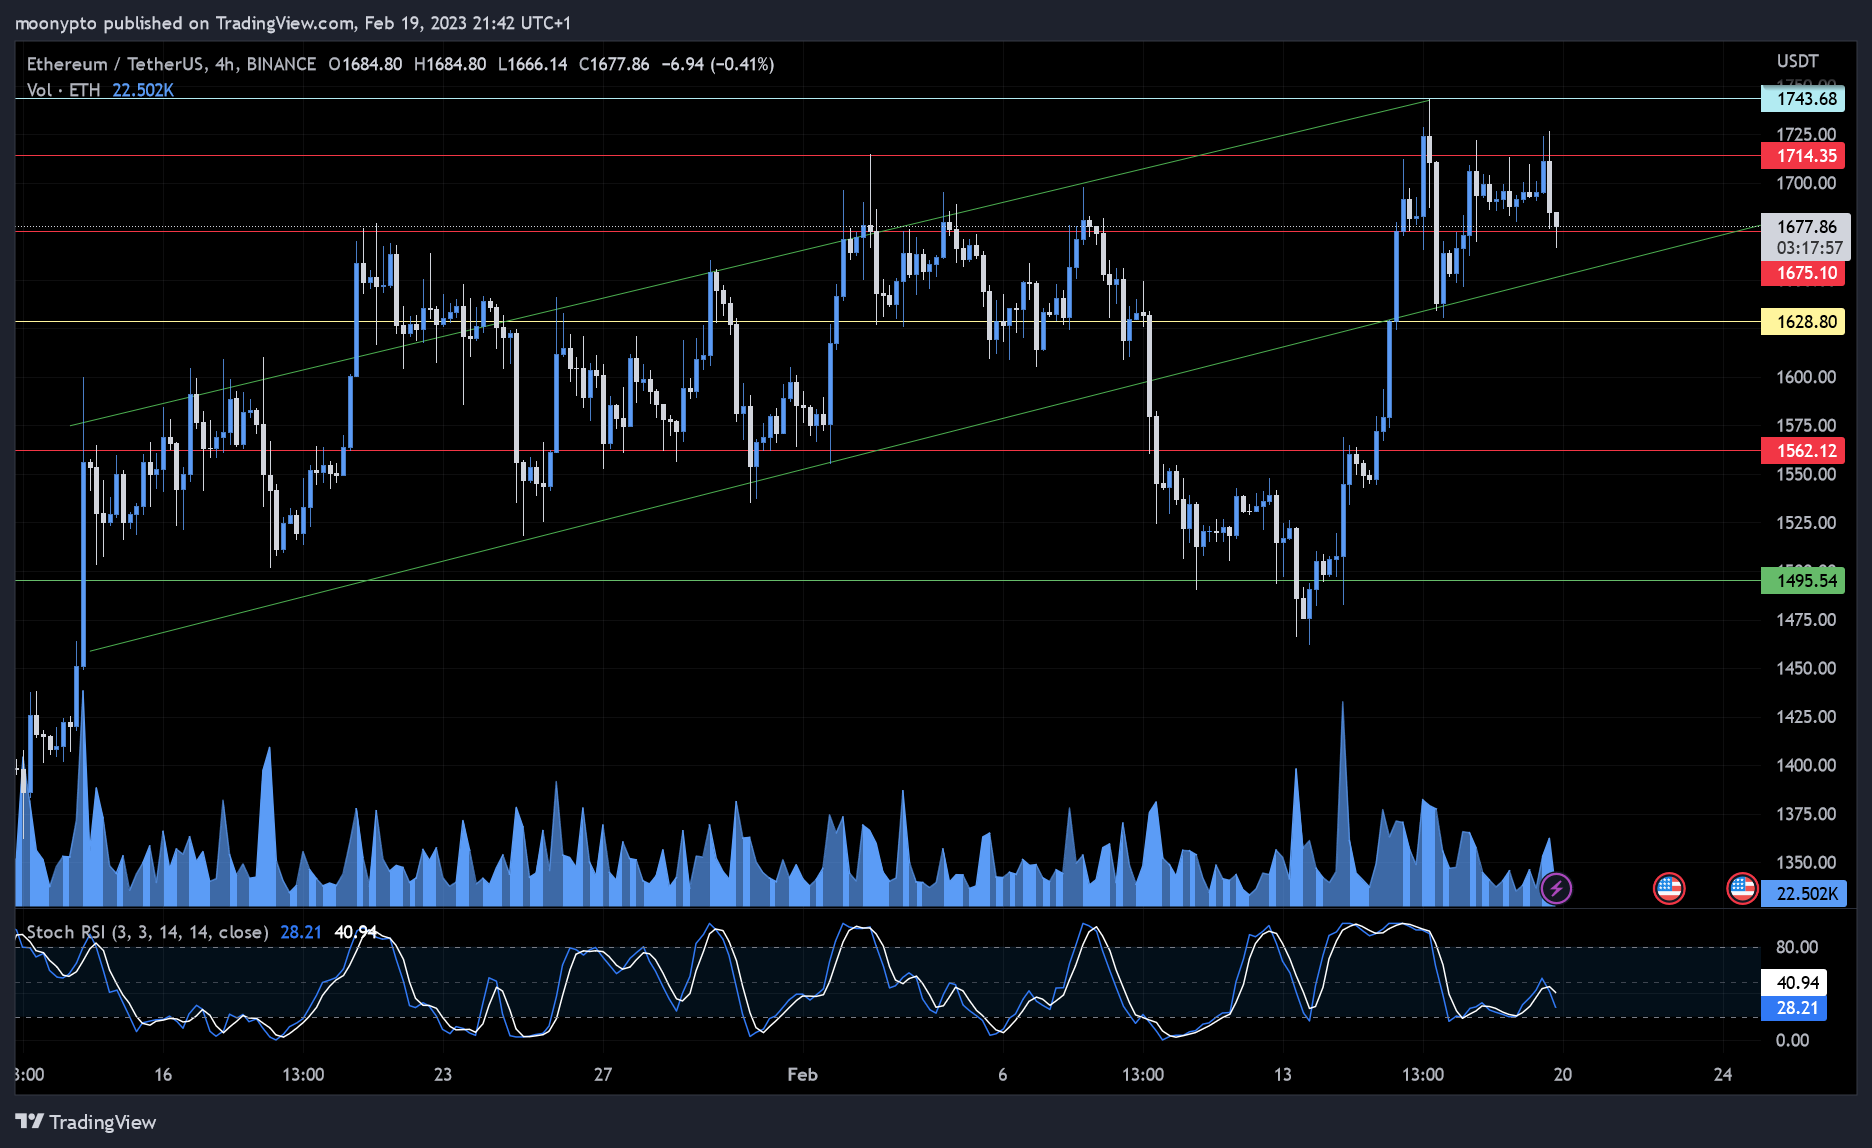Click the purple lightning event icon
This screenshot has height=1148, width=1872.
pos(1556,888)
